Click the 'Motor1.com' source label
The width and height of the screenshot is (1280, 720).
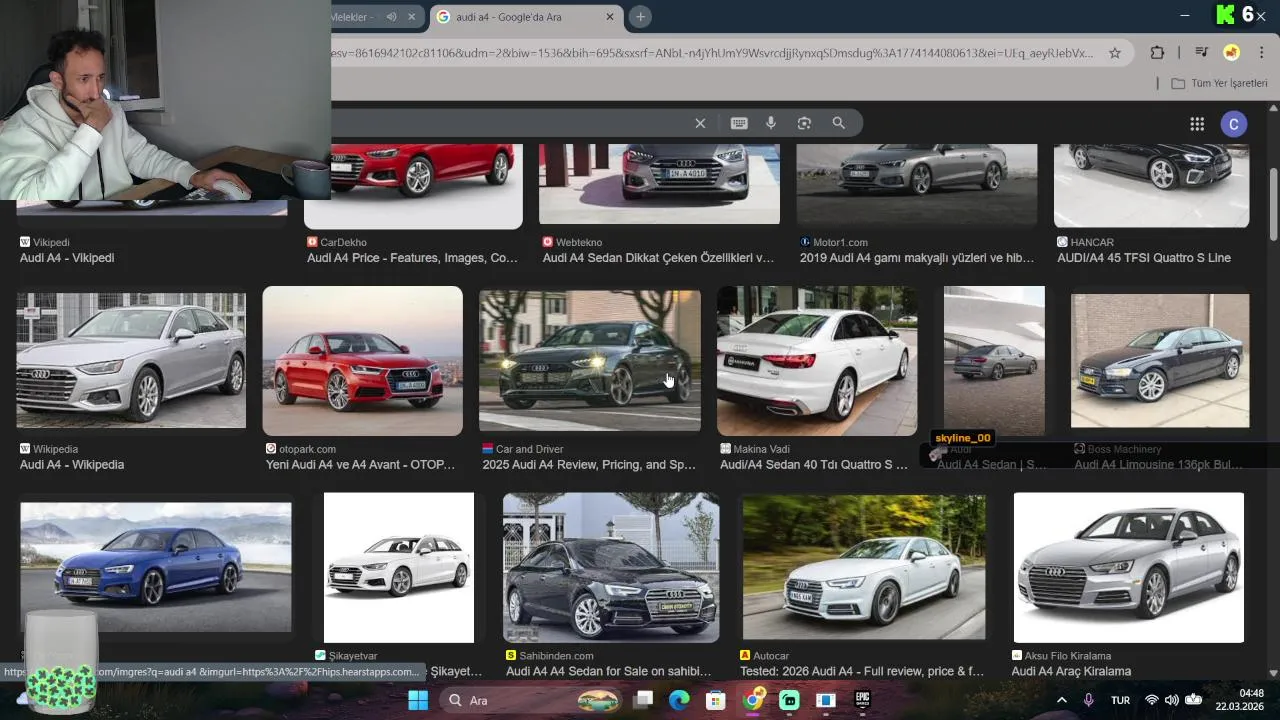[840, 242]
